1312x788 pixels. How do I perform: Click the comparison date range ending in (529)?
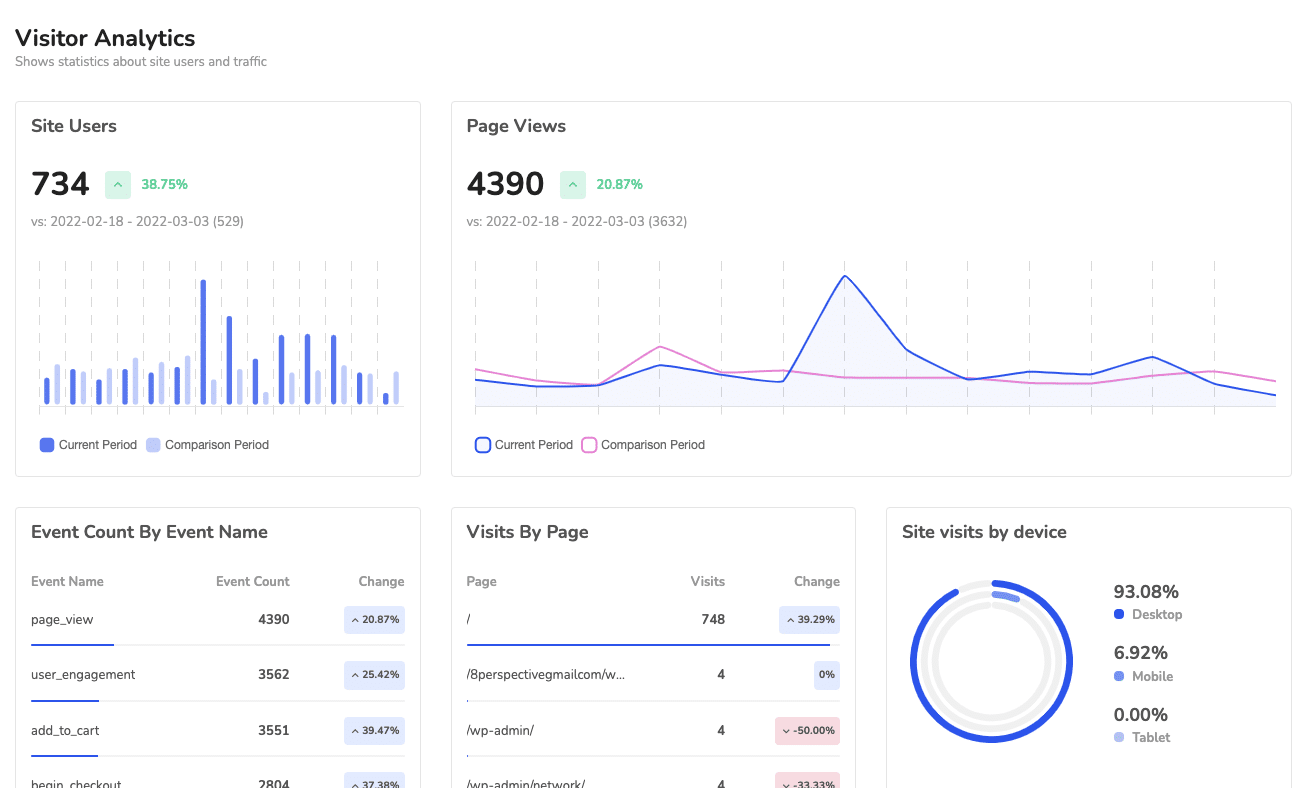pos(137,221)
